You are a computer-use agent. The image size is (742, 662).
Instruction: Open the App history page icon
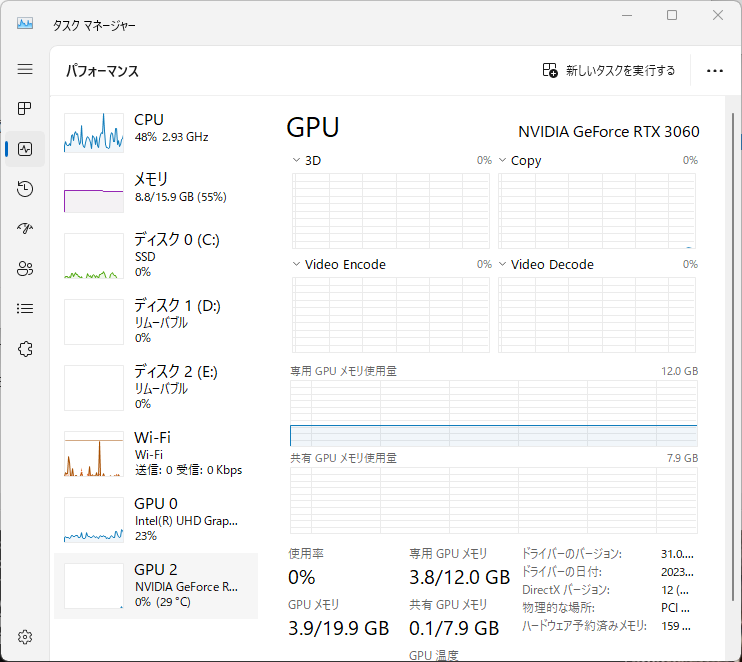[x=25, y=189]
